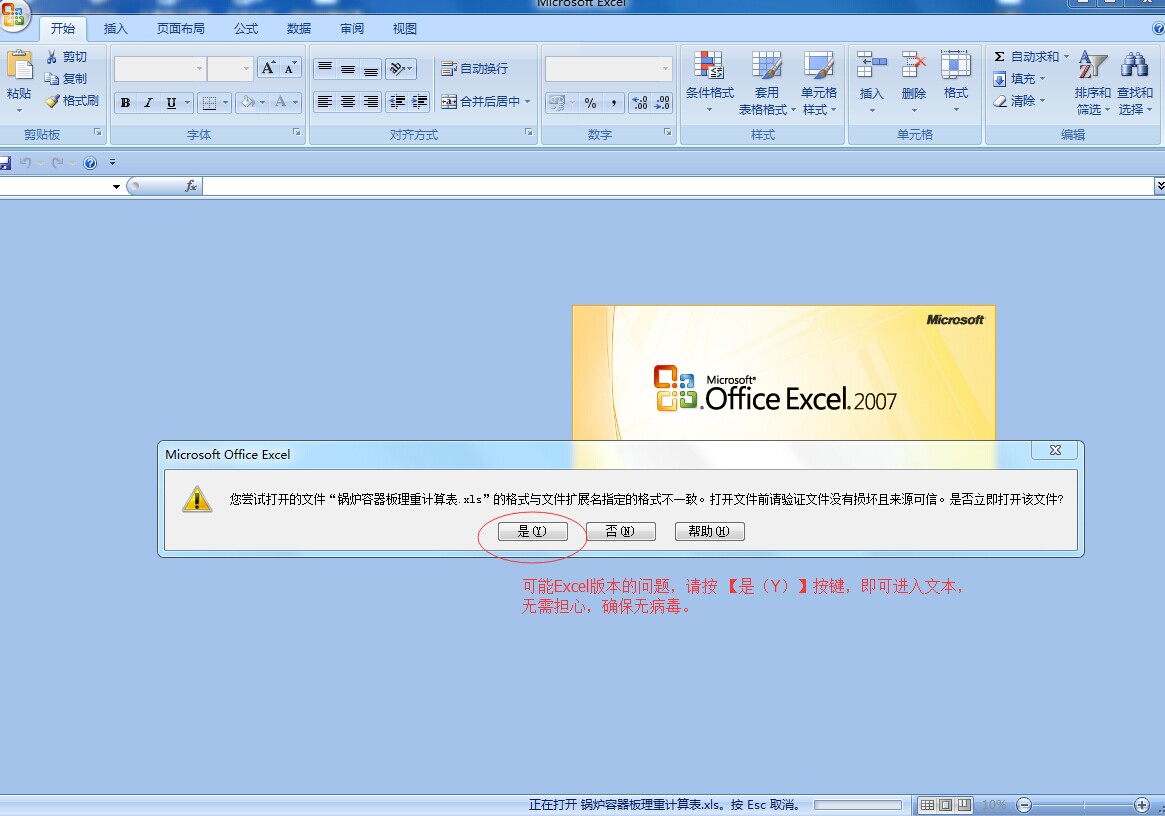Choose 否(N) in the warning dialog
Screen dimensions: 1165x816
click(x=620, y=532)
